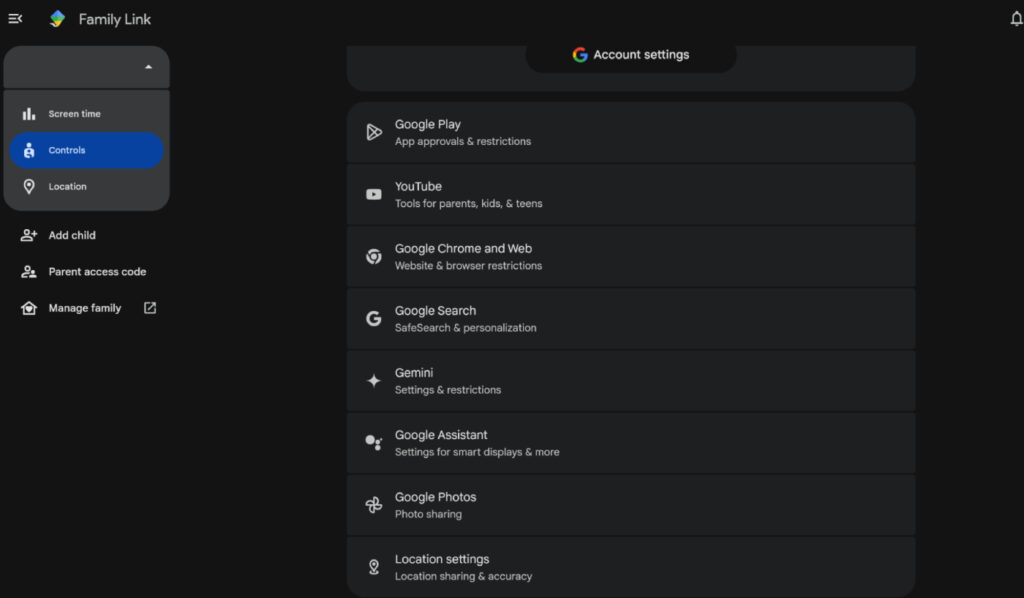Click the Google Photos pinwheel icon
Screen dimensions: 1024x598
pyautogui.click(x=373, y=504)
